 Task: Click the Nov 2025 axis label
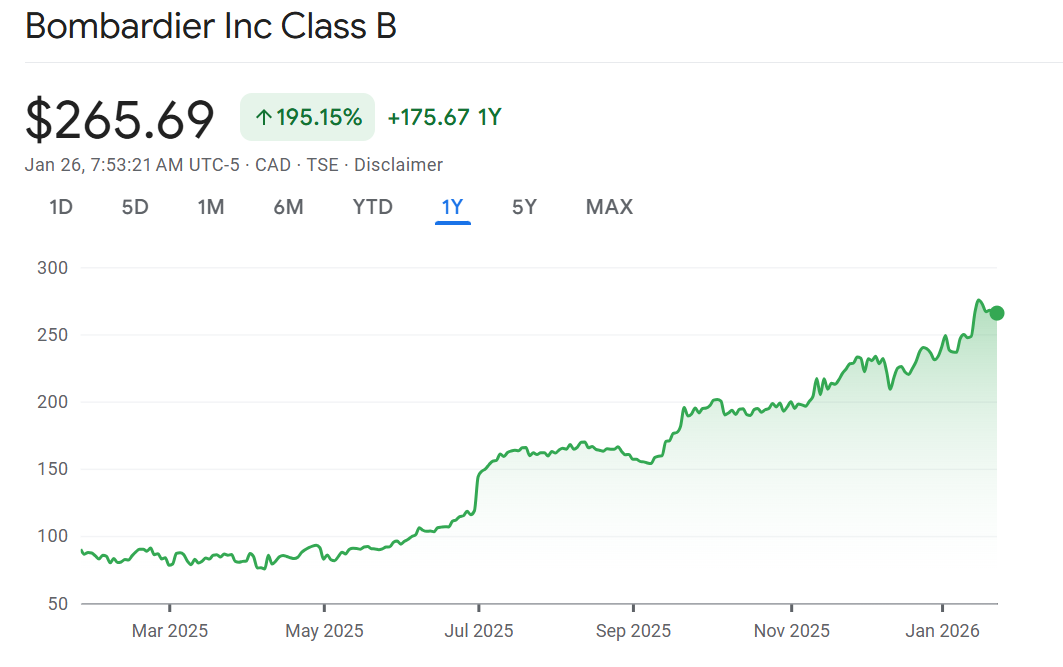[x=792, y=631]
